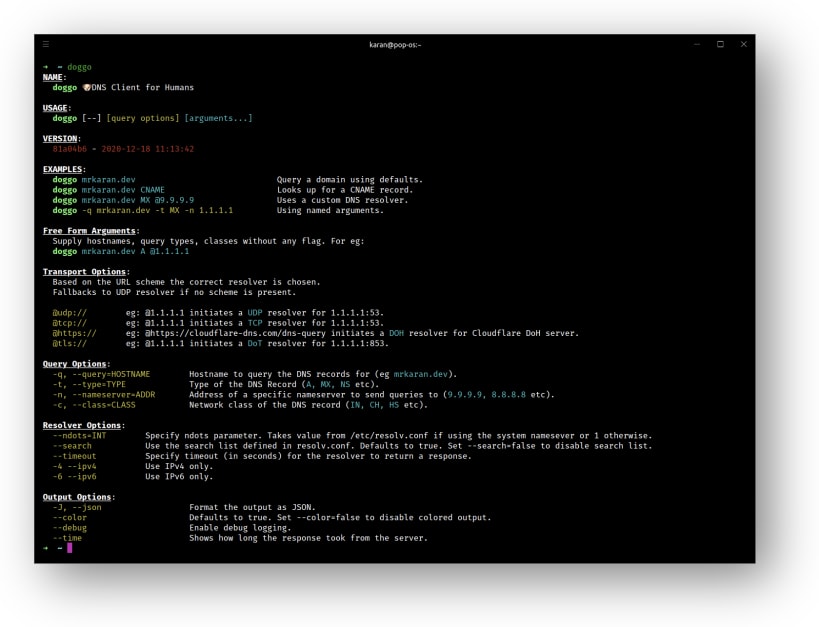Click the Resolver Options heading

click(x=82, y=425)
